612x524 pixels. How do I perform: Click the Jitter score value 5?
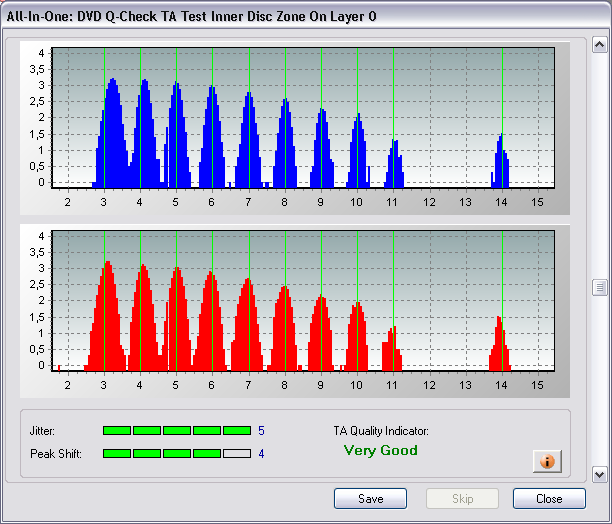(261, 431)
